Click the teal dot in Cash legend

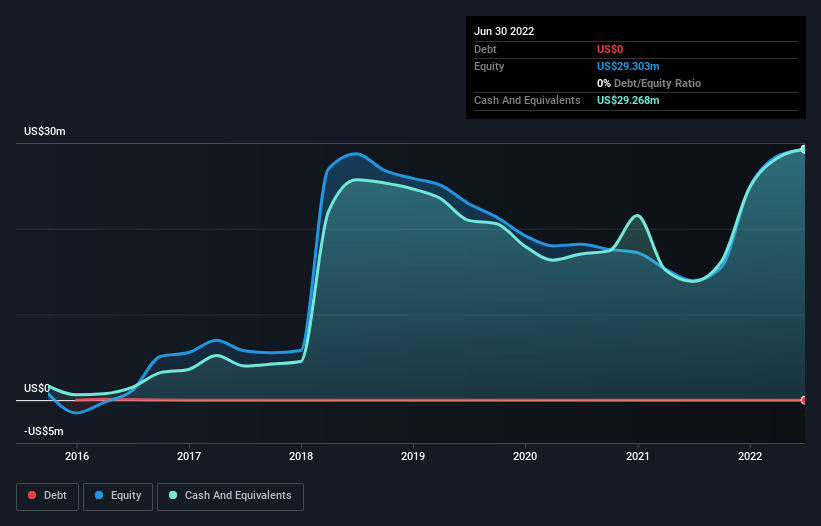coord(173,495)
